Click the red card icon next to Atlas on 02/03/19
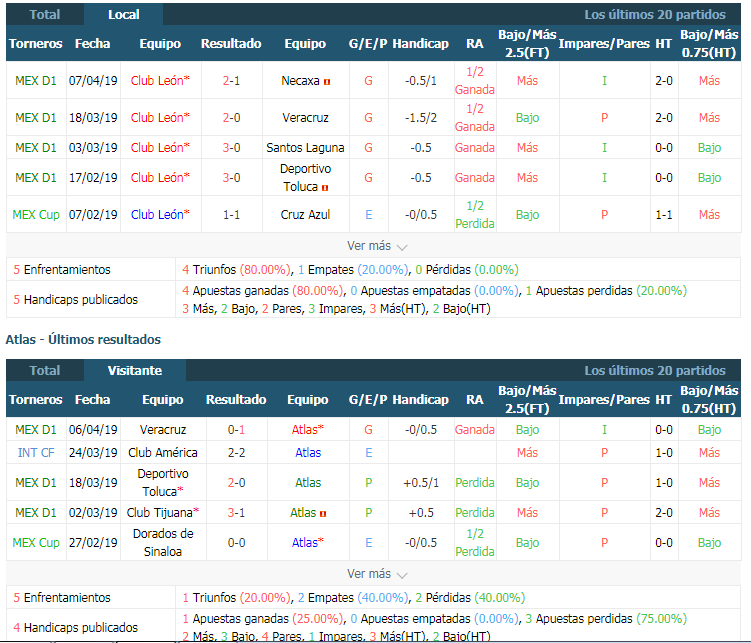The height and width of the screenshot is (643, 751). click(323, 514)
